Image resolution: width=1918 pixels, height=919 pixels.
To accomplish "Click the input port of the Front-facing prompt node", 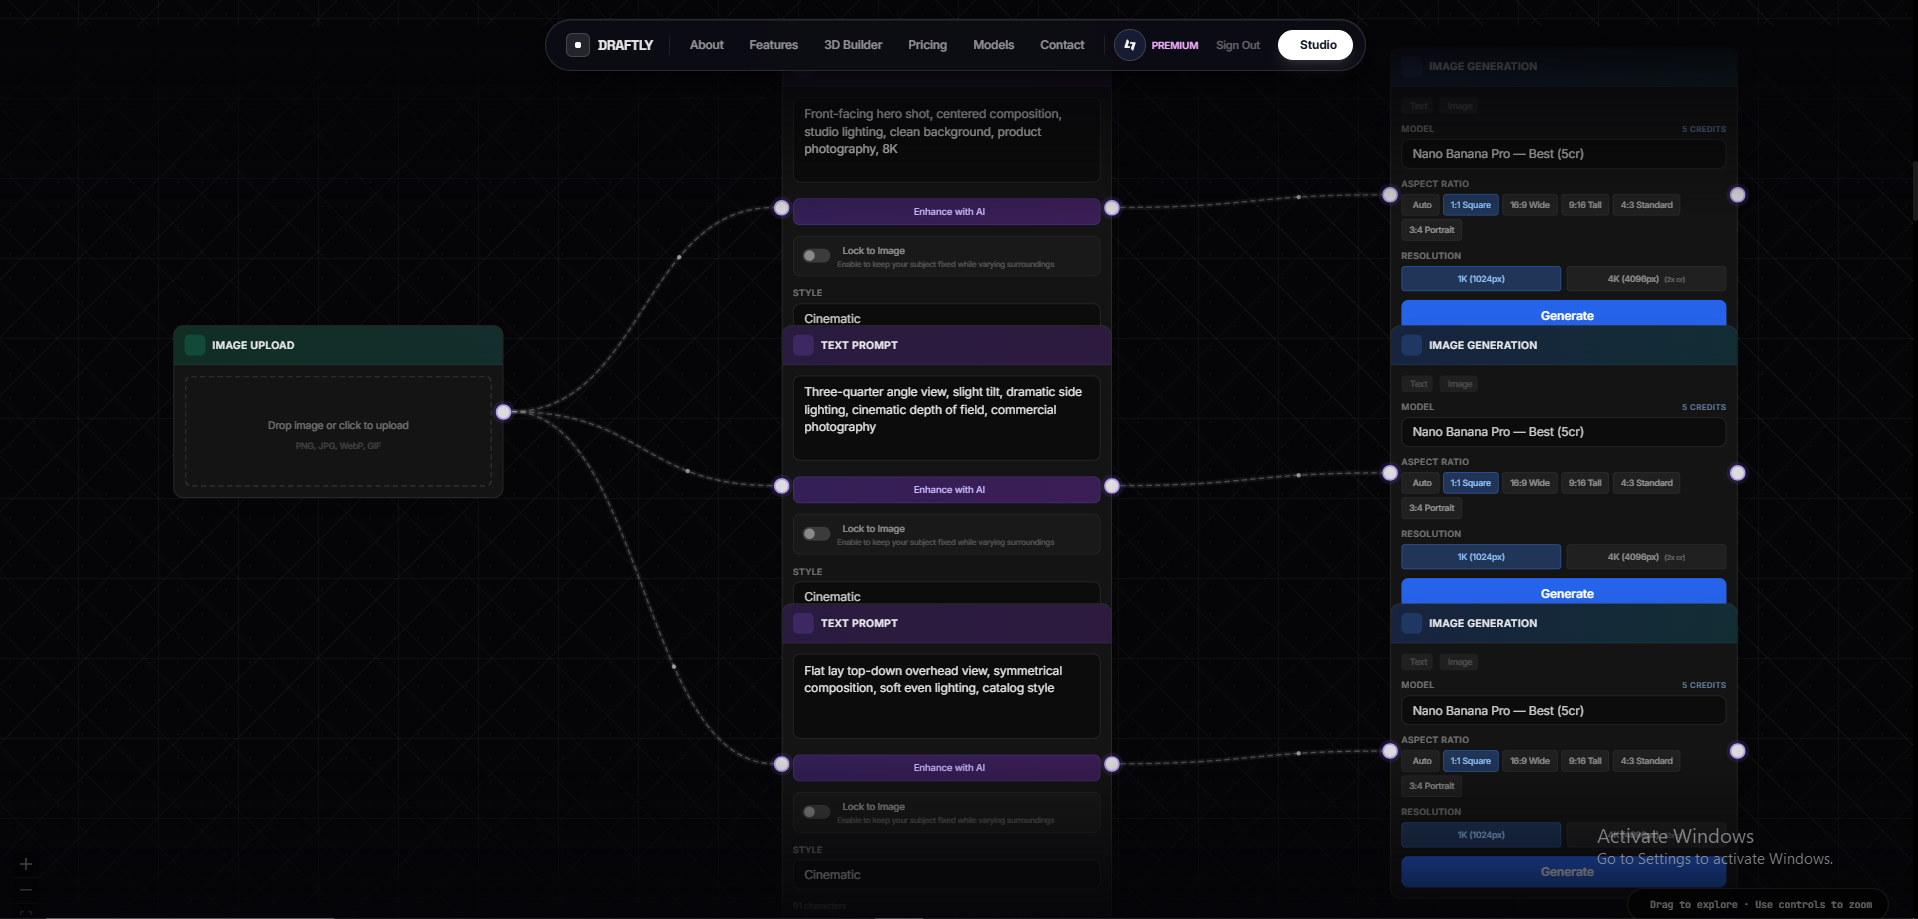I will pos(781,208).
